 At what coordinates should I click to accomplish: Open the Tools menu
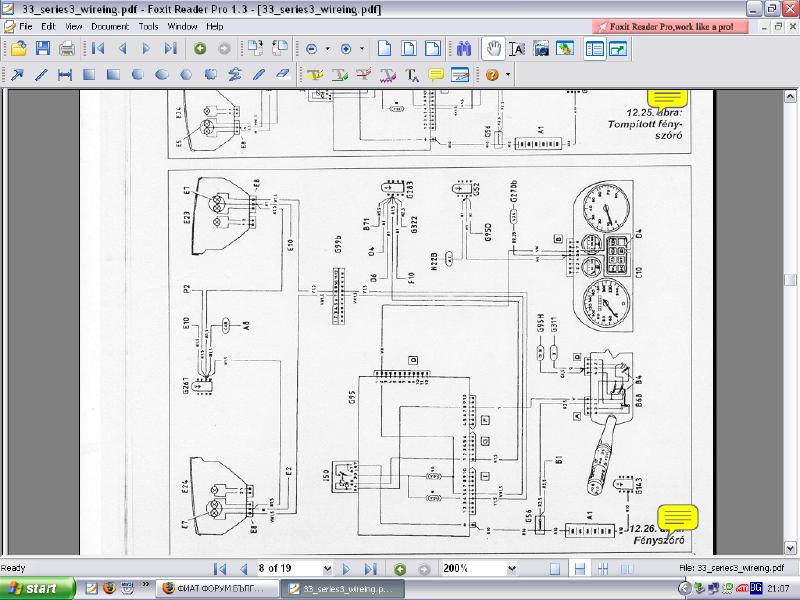[148, 26]
